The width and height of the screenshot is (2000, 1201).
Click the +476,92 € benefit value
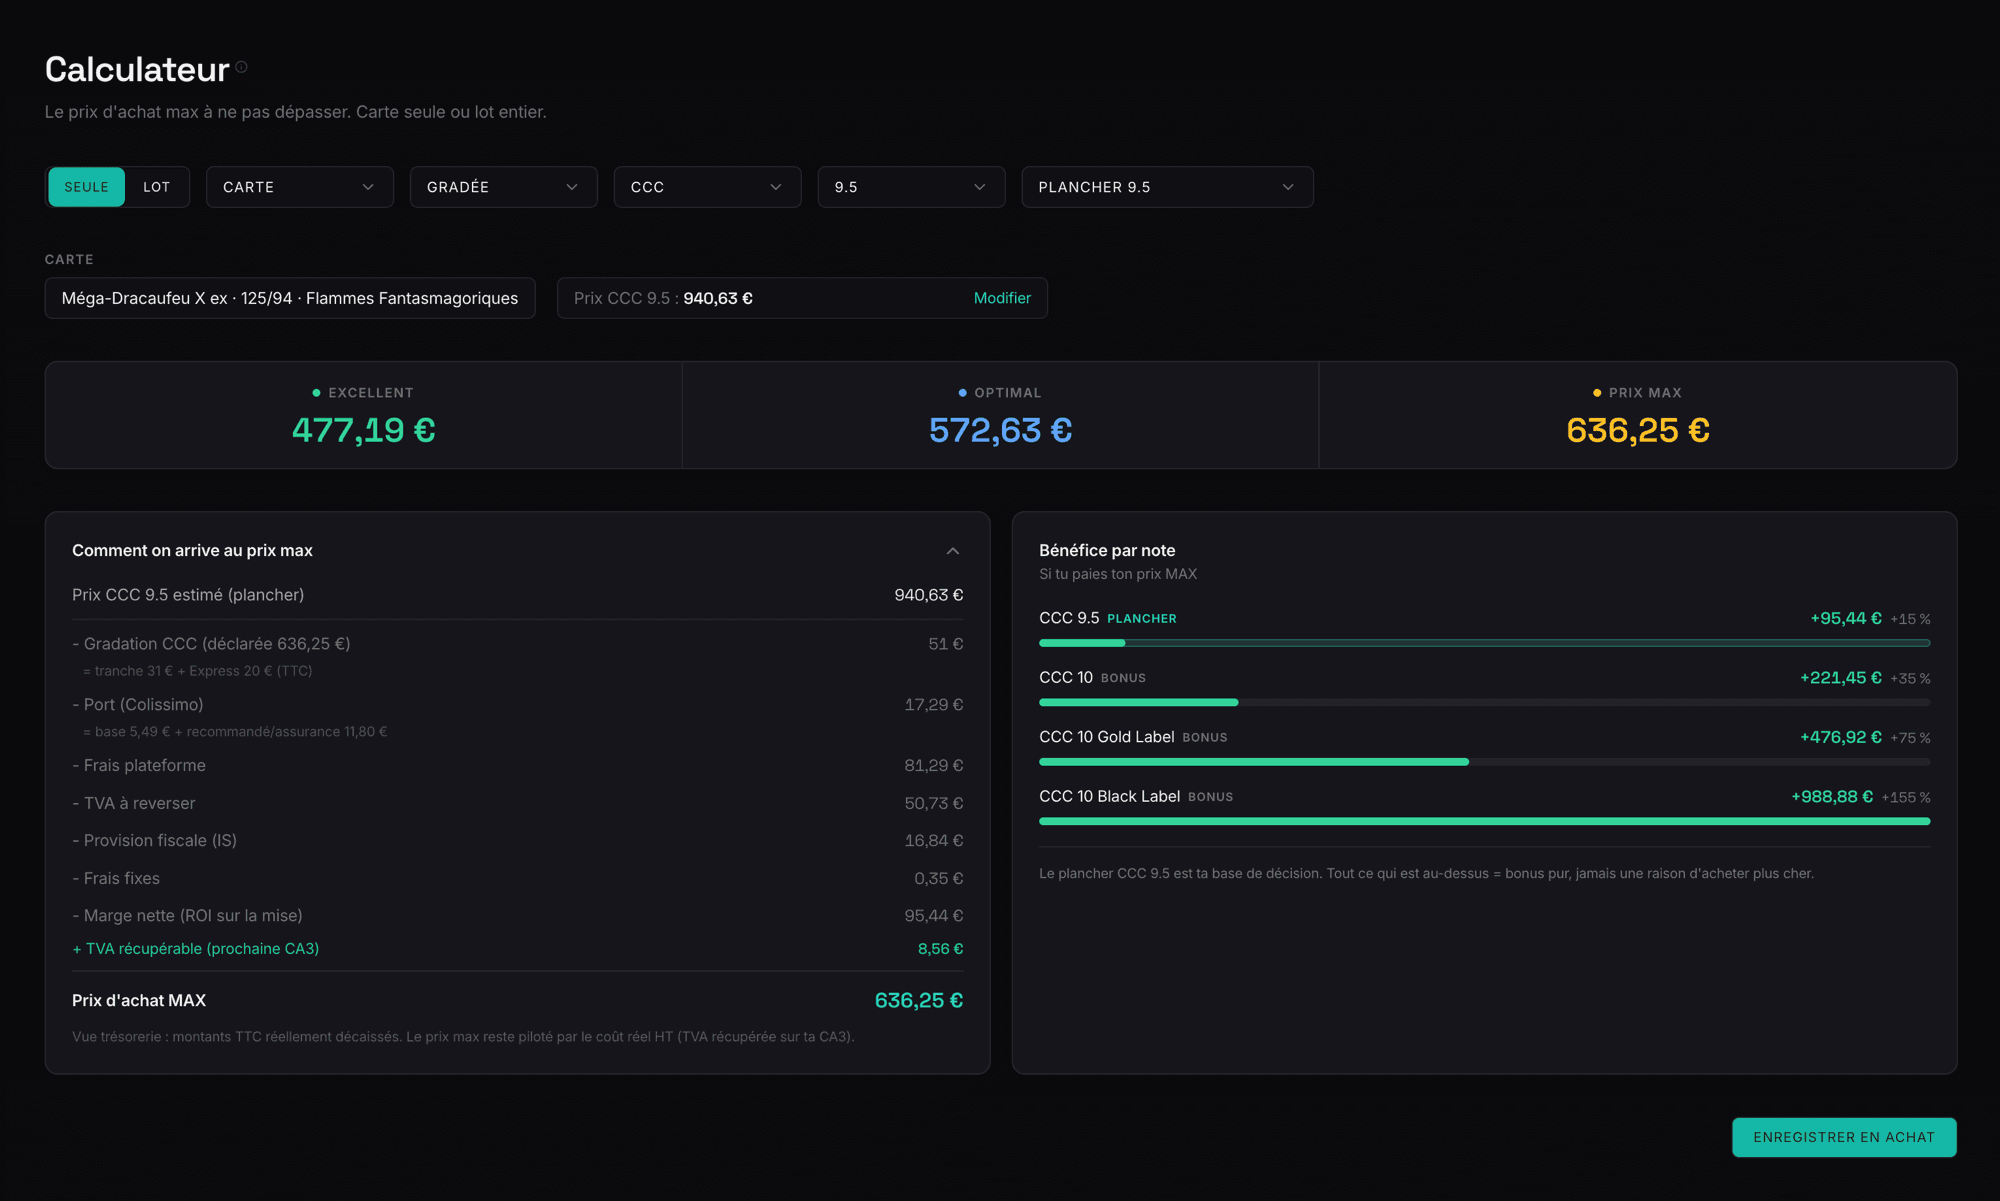click(x=1841, y=738)
